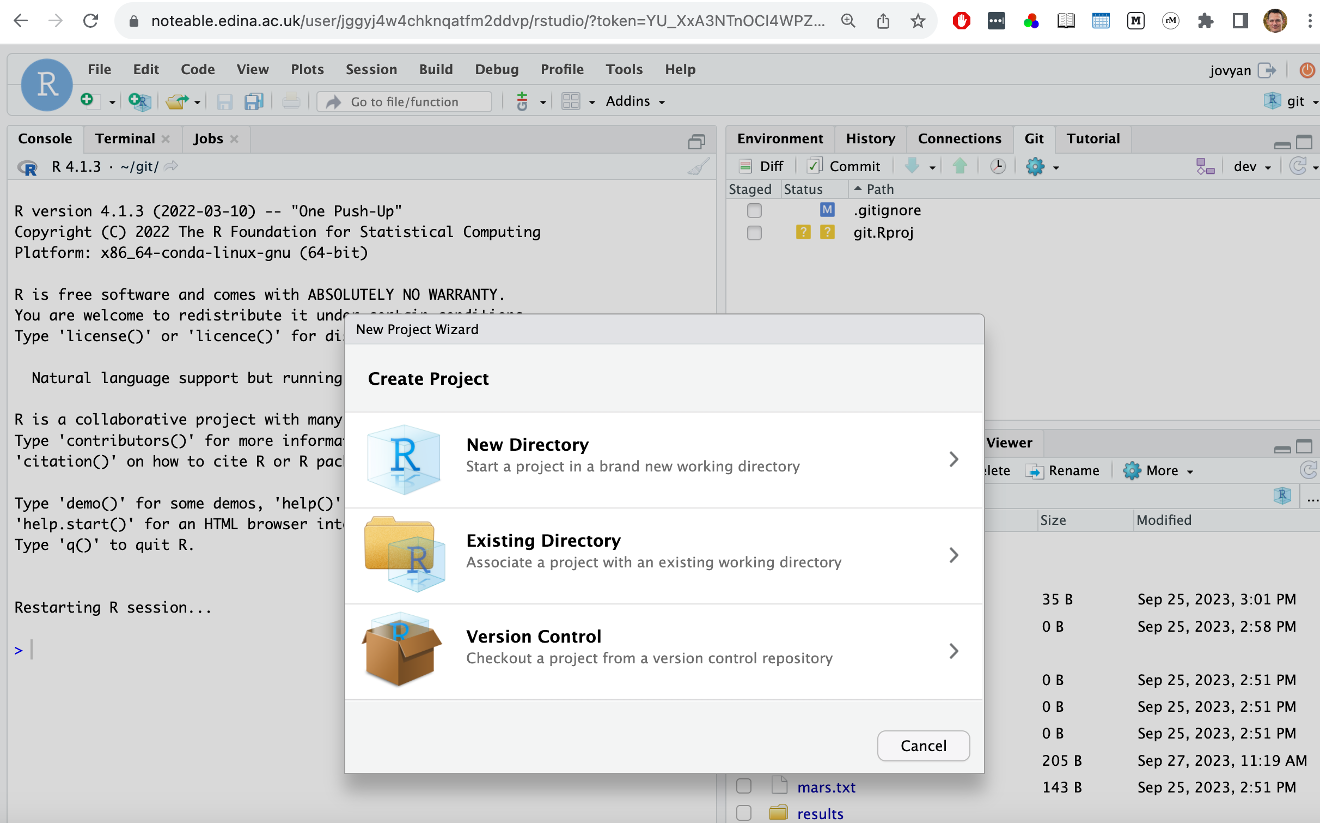The width and height of the screenshot is (1320, 824).
Task: Click the Git Commit button
Action: coord(844,166)
